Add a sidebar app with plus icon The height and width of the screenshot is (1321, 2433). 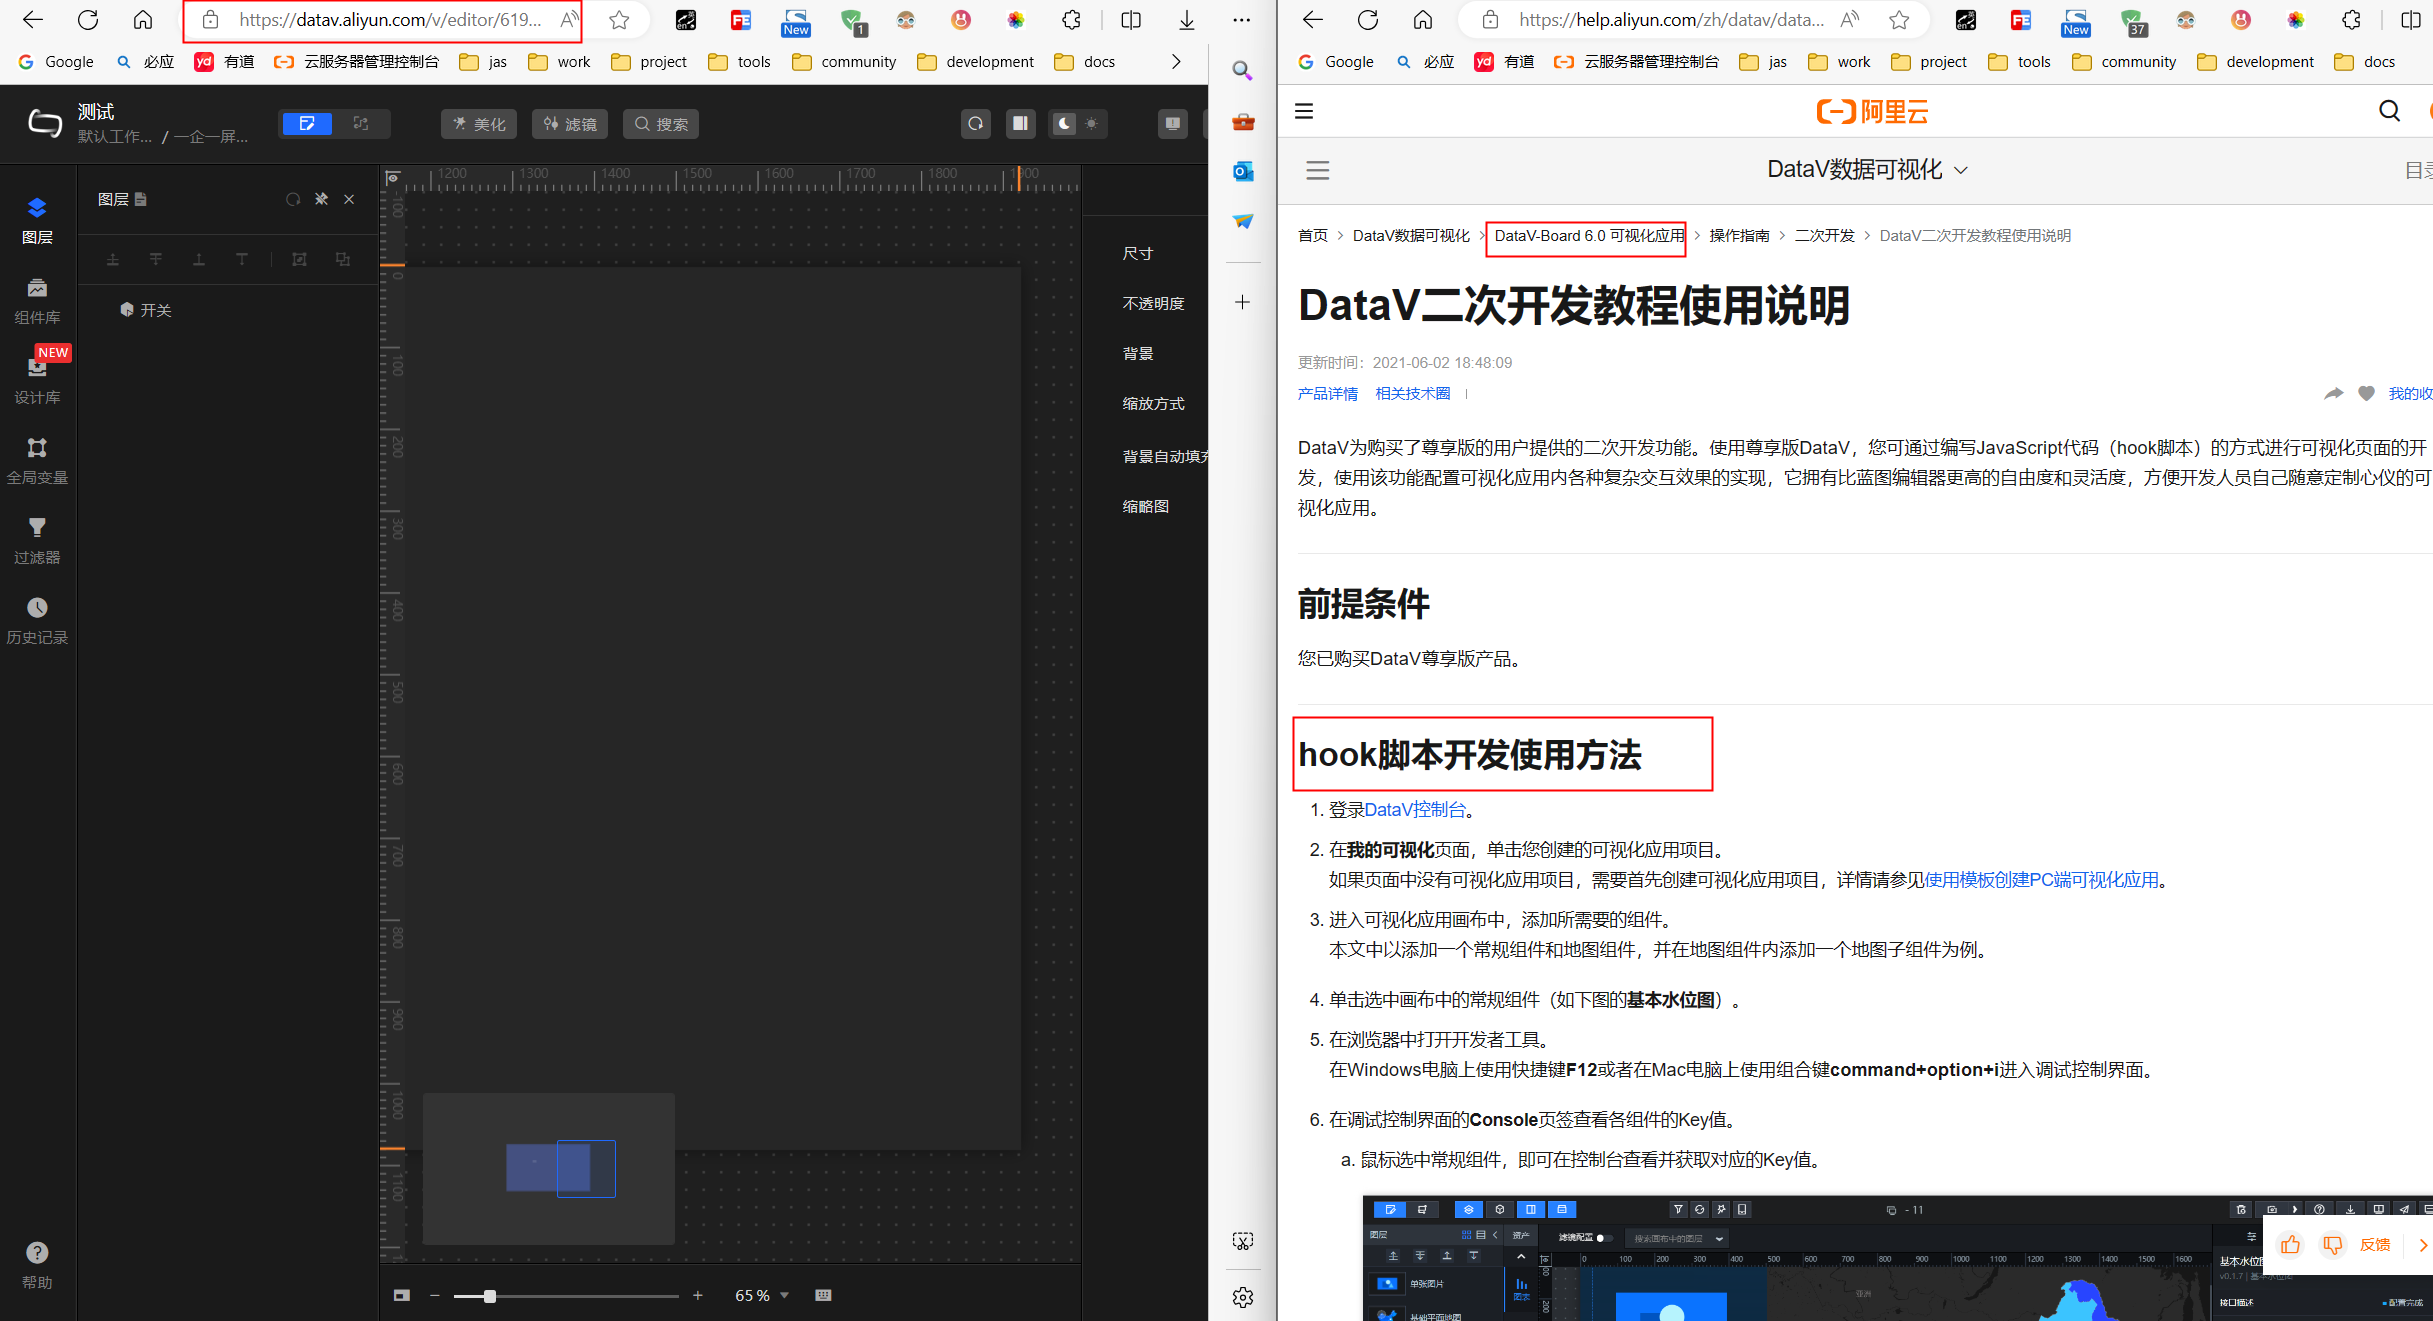point(1242,302)
